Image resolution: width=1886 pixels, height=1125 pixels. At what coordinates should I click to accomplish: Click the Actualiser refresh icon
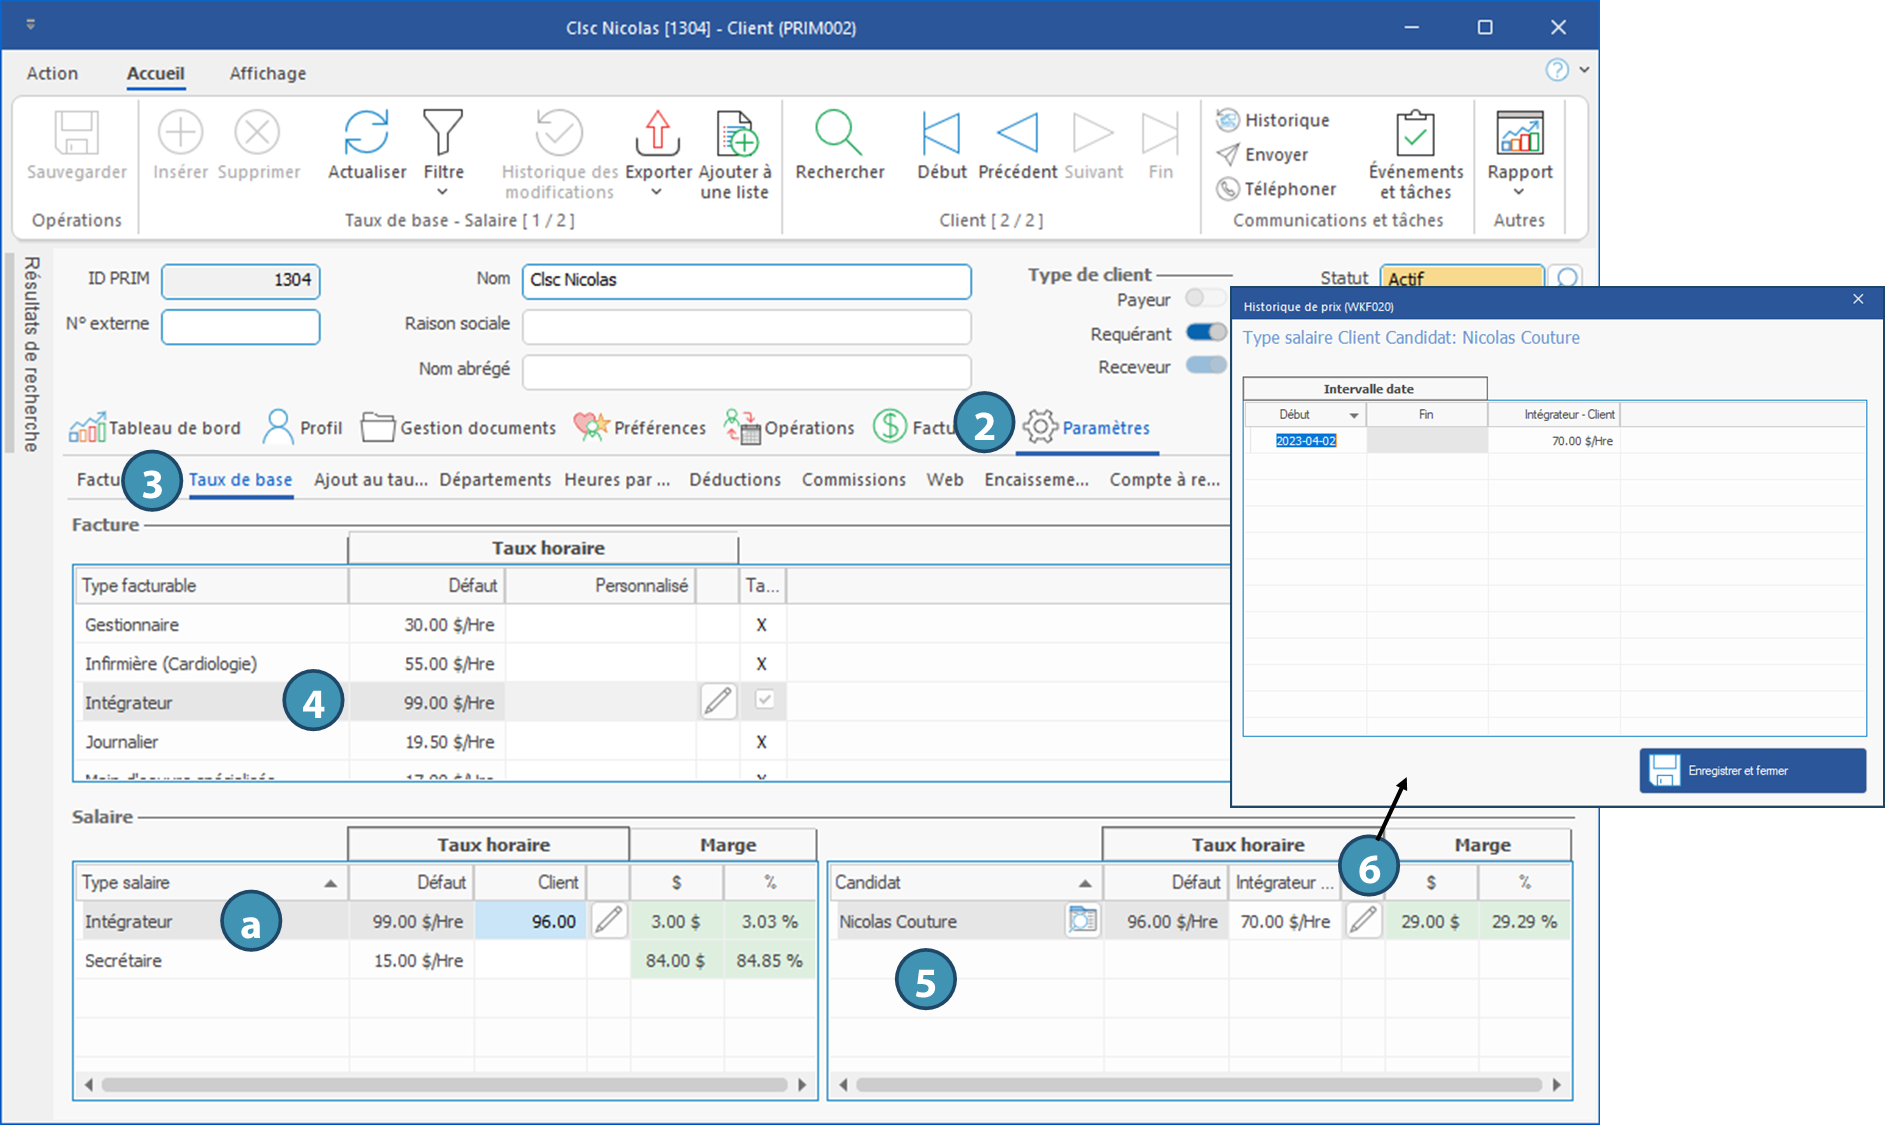[x=366, y=133]
